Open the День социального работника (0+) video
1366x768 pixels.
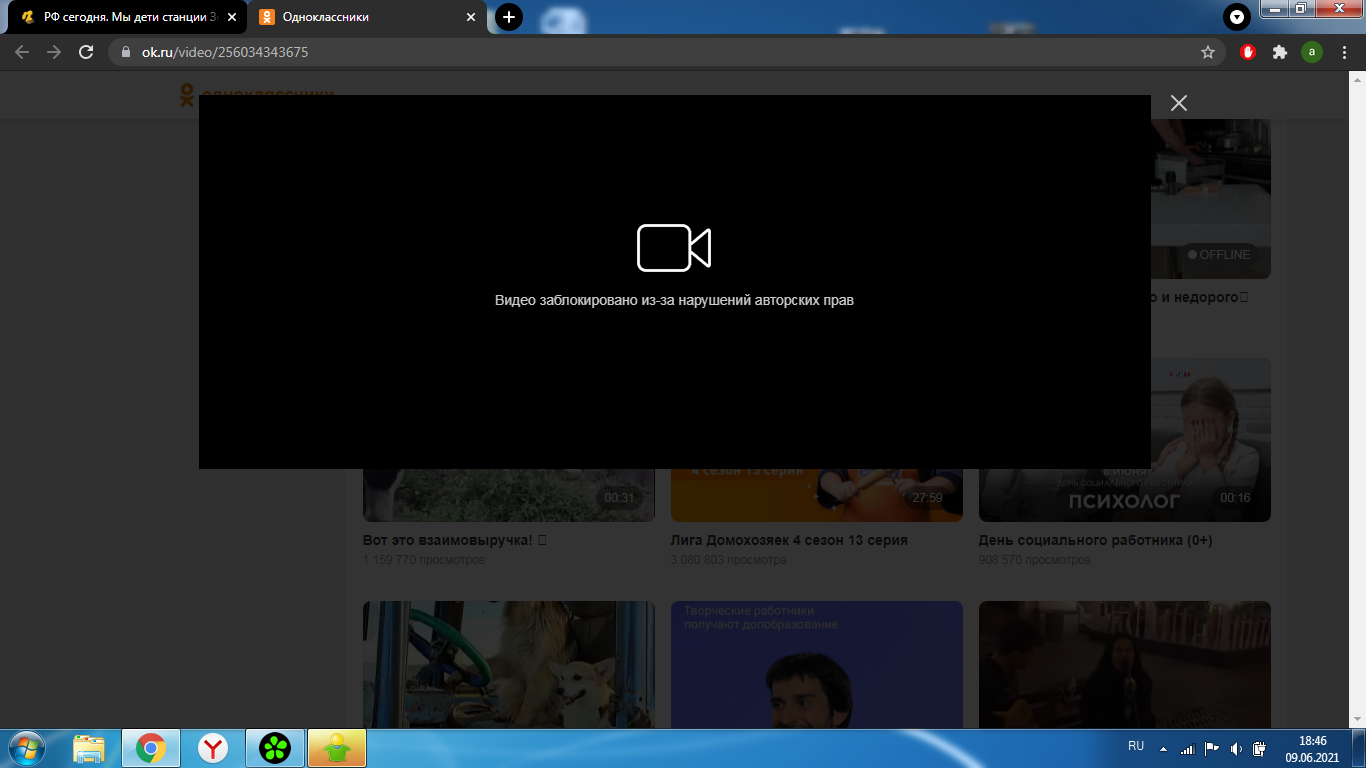pyautogui.click(x=1094, y=540)
